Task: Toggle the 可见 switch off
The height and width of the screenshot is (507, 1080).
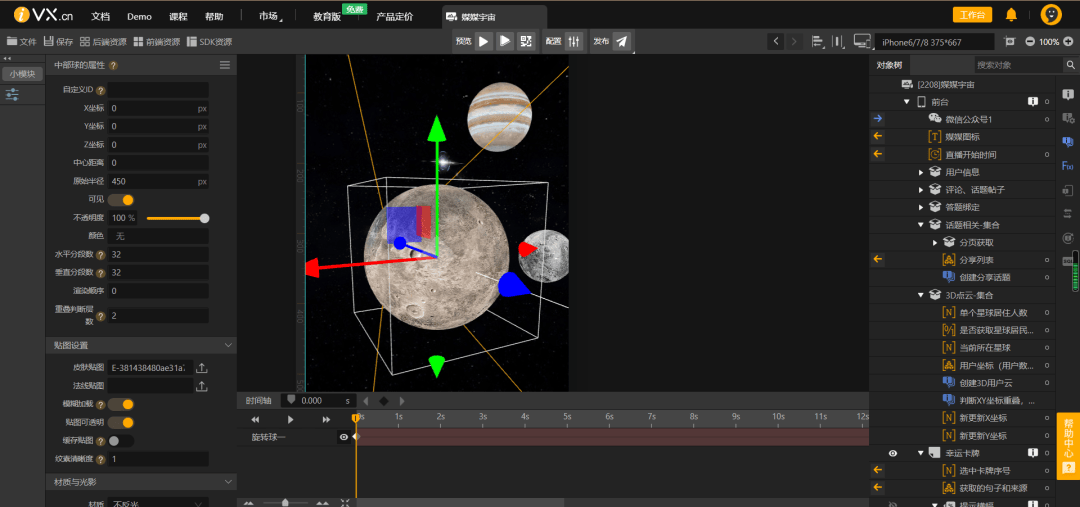Action: [x=122, y=200]
